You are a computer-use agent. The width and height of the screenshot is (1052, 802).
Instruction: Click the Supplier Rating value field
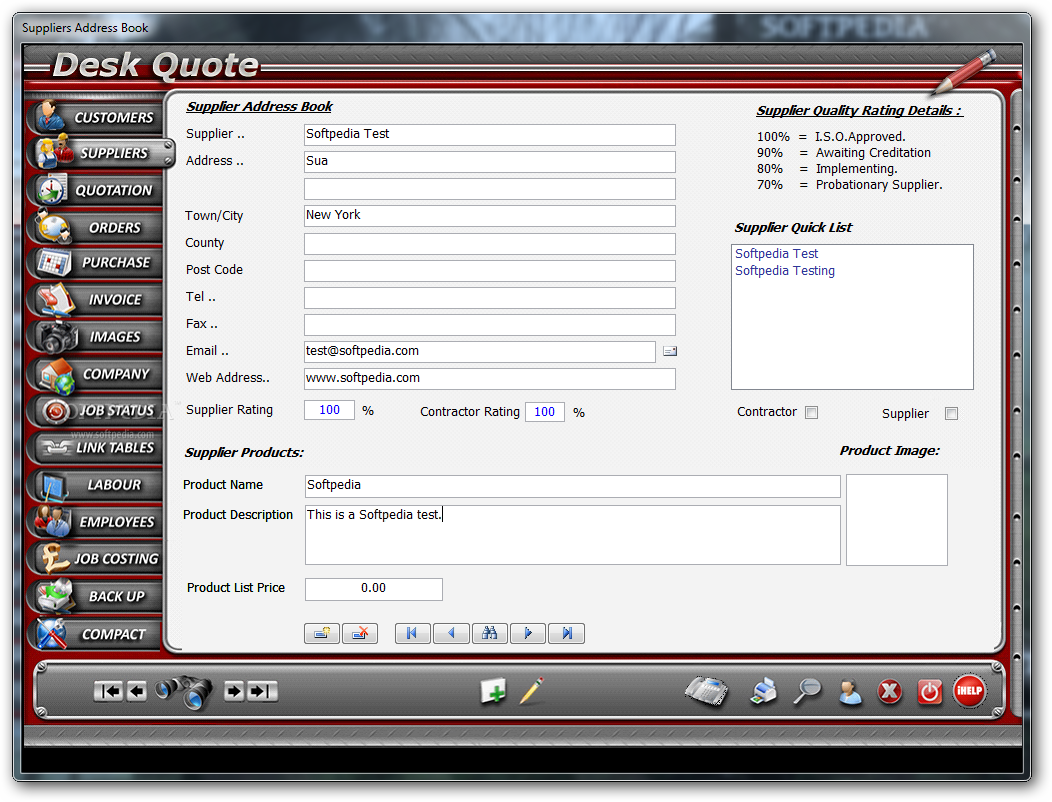point(329,410)
